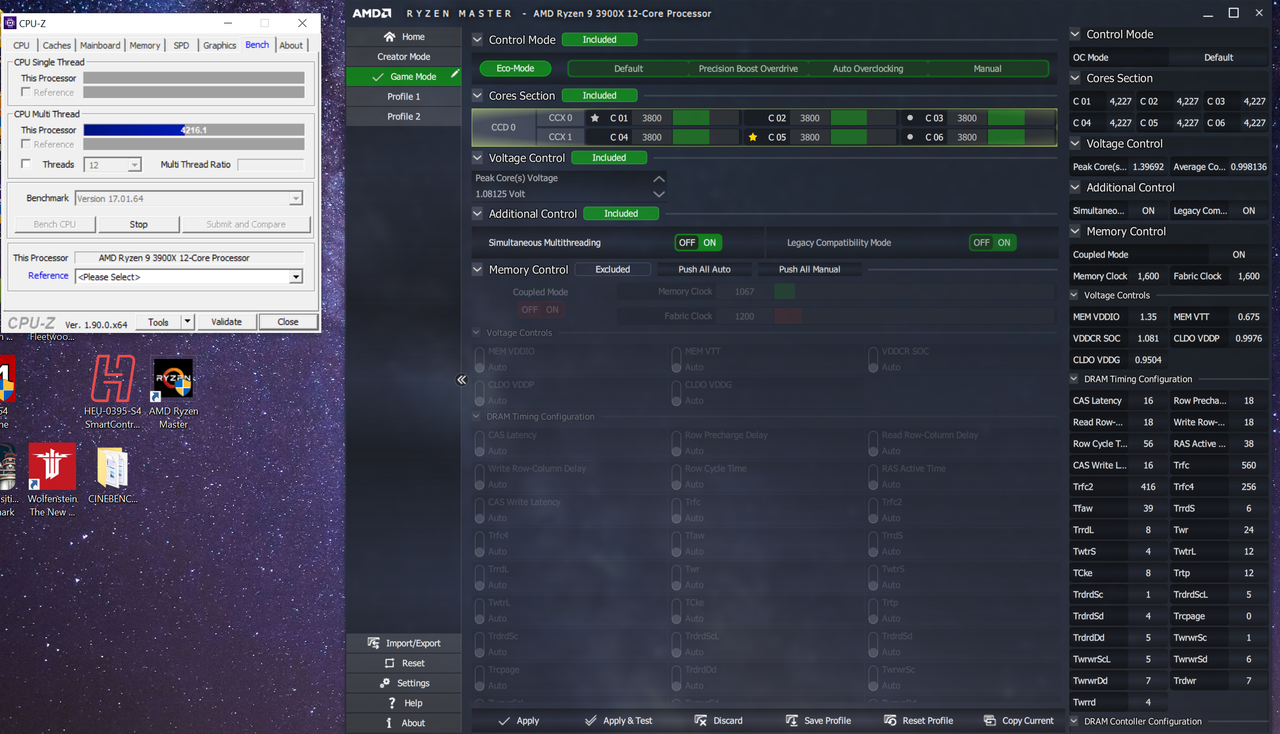Click Apply & Test

tap(618, 720)
